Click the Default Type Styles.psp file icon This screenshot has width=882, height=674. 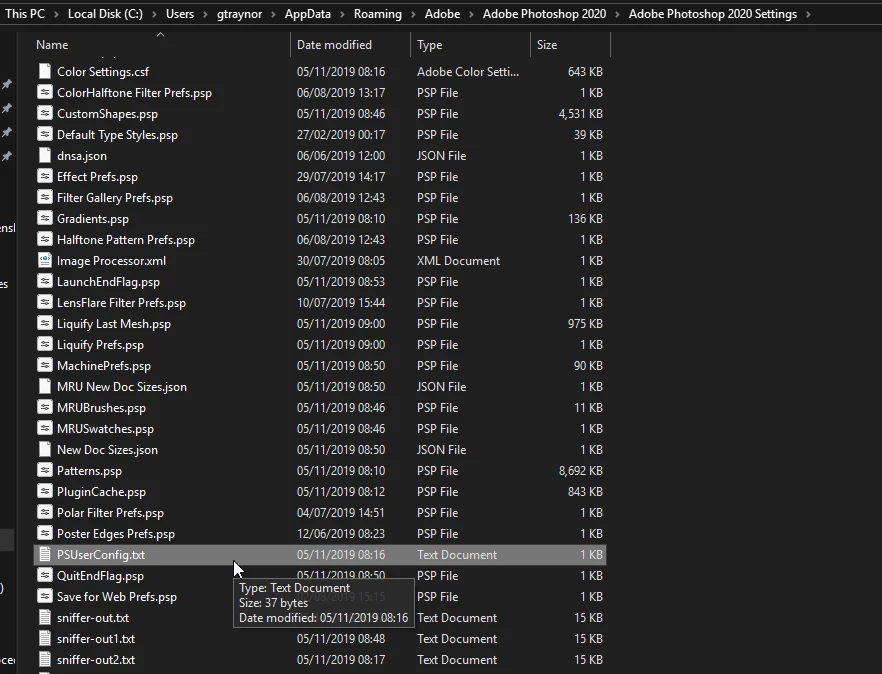point(44,134)
